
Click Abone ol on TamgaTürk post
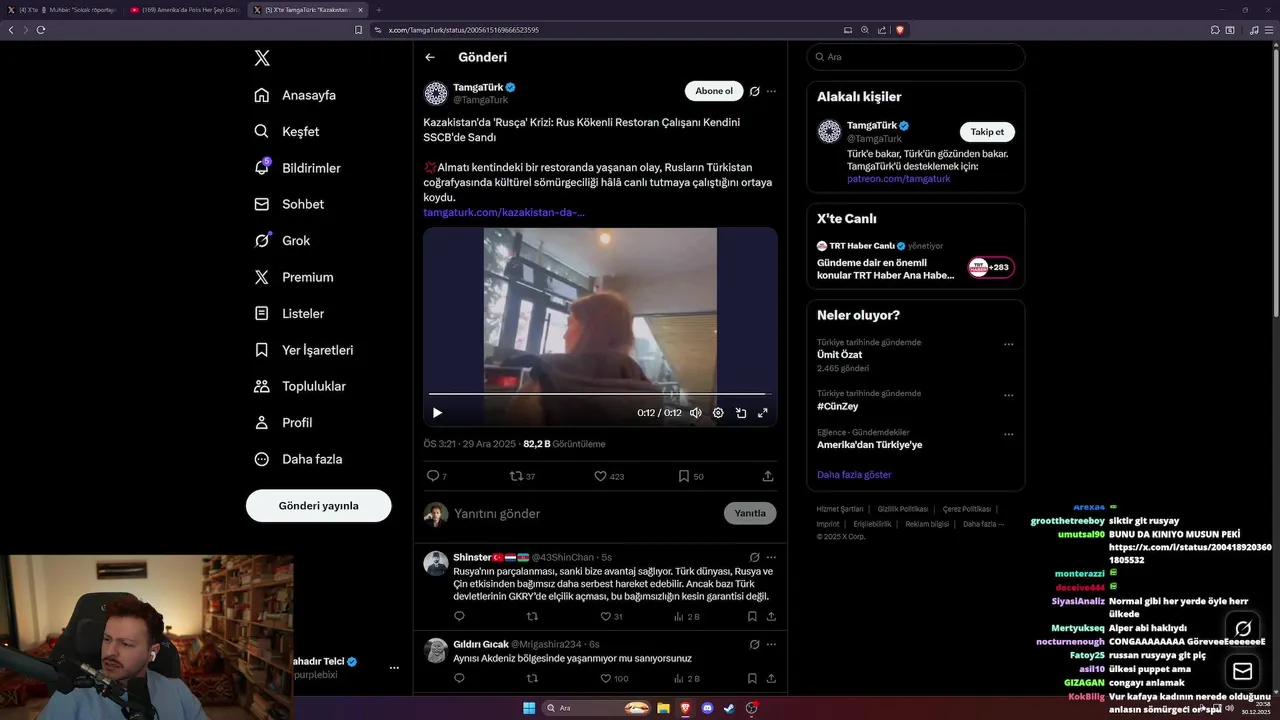(714, 91)
